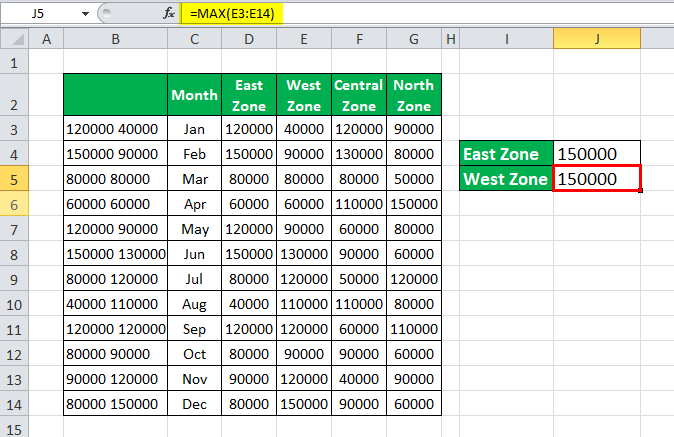Click the East Zone table header cell
Viewport: 674px width, 437px height.
click(x=249, y=95)
